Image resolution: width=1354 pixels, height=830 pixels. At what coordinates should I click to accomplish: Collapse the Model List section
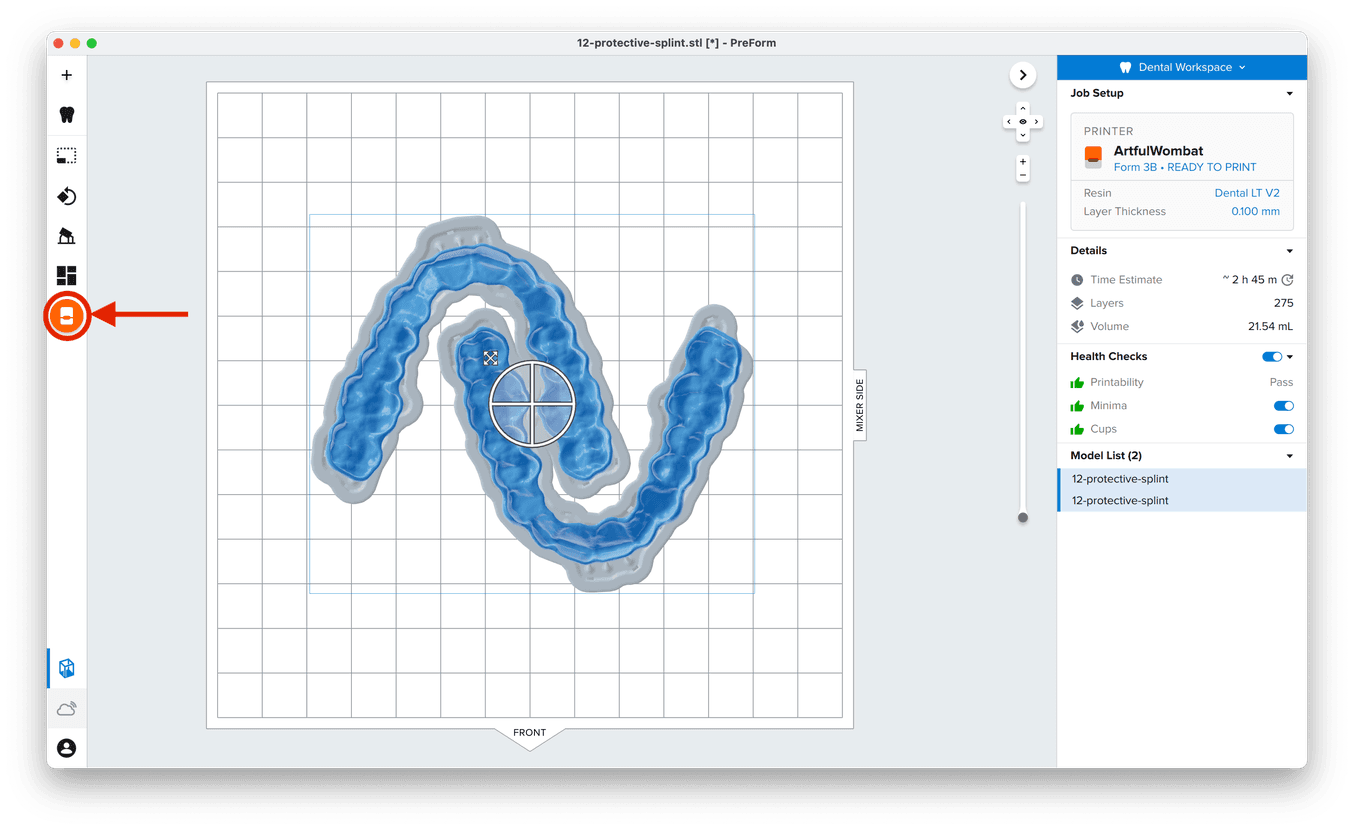1289,456
